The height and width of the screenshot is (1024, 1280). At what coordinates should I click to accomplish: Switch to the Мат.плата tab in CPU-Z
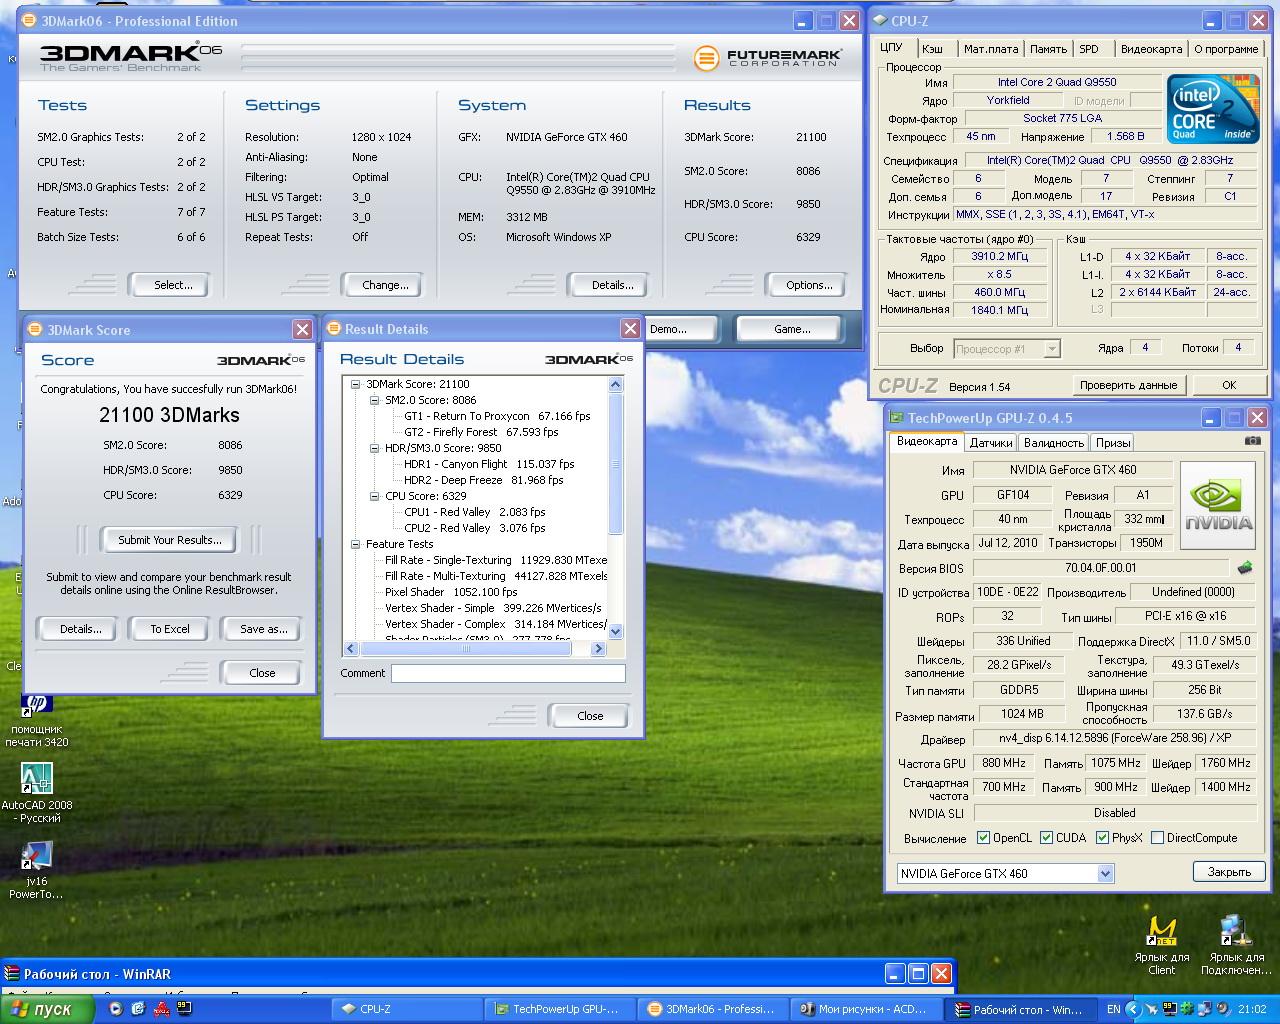[x=991, y=48]
